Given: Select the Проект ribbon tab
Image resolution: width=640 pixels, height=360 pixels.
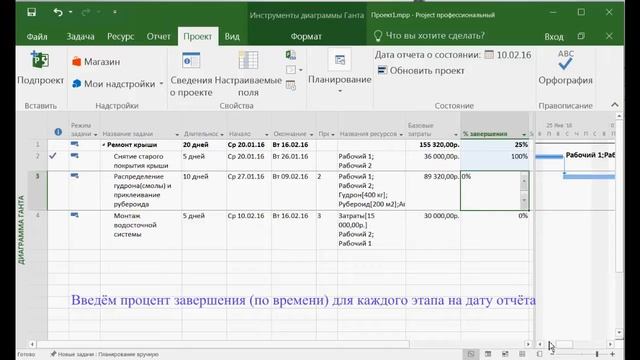Looking at the screenshot, I should coord(198,37).
